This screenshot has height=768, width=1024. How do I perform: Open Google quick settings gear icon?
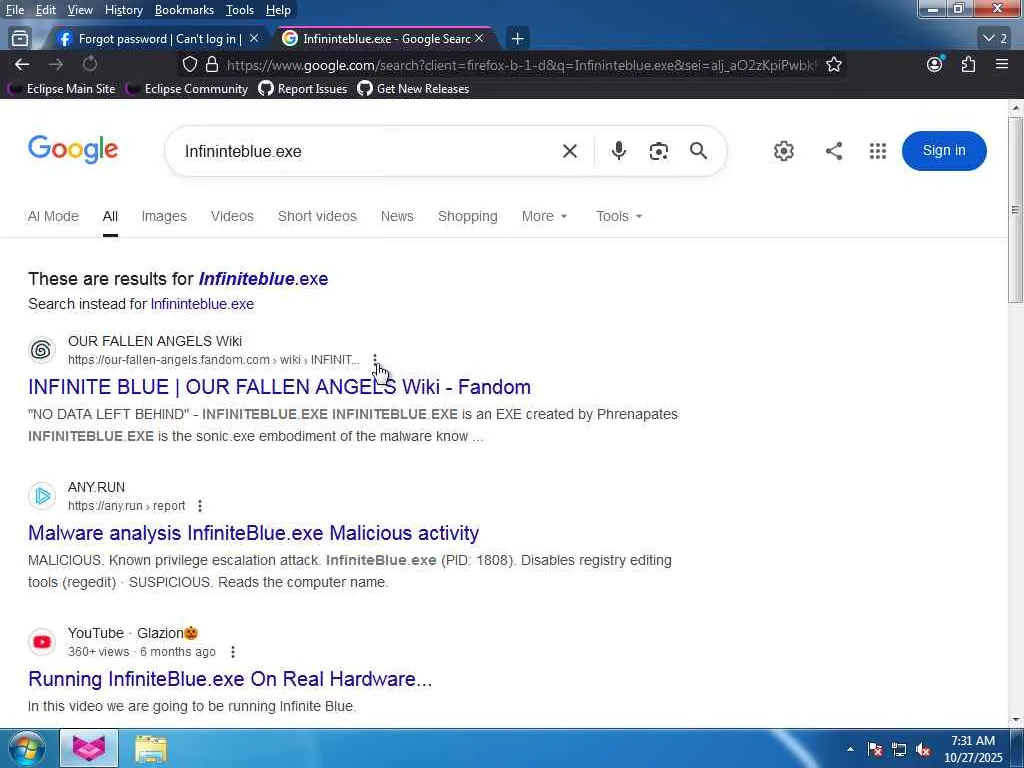tap(784, 151)
